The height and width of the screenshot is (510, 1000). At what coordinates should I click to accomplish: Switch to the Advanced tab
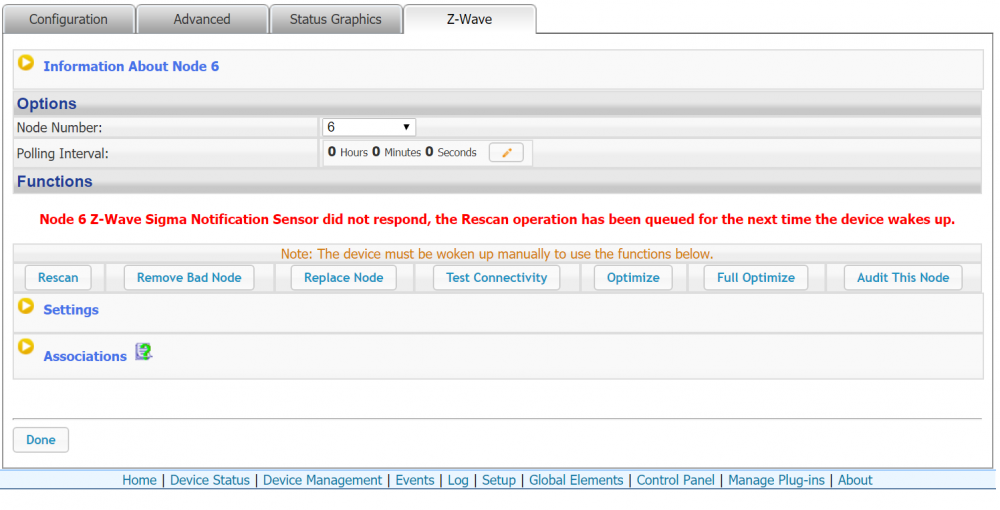[202, 19]
